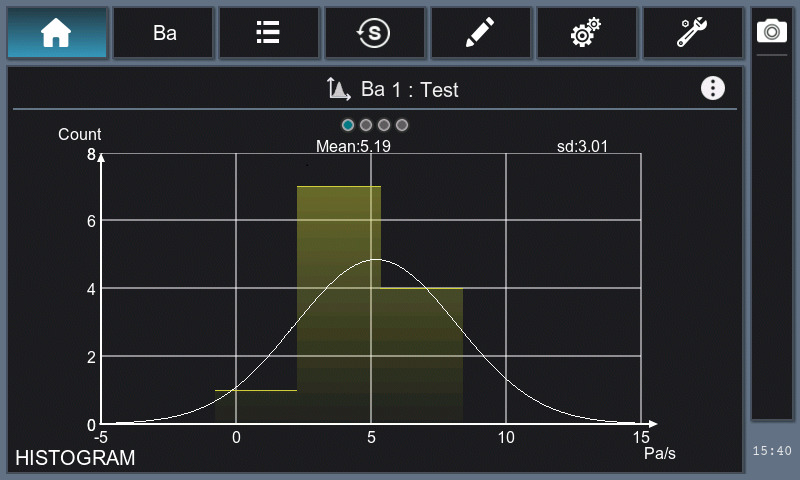Click the y-axis value 6
This screenshot has height=480, width=800.
[91, 221]
